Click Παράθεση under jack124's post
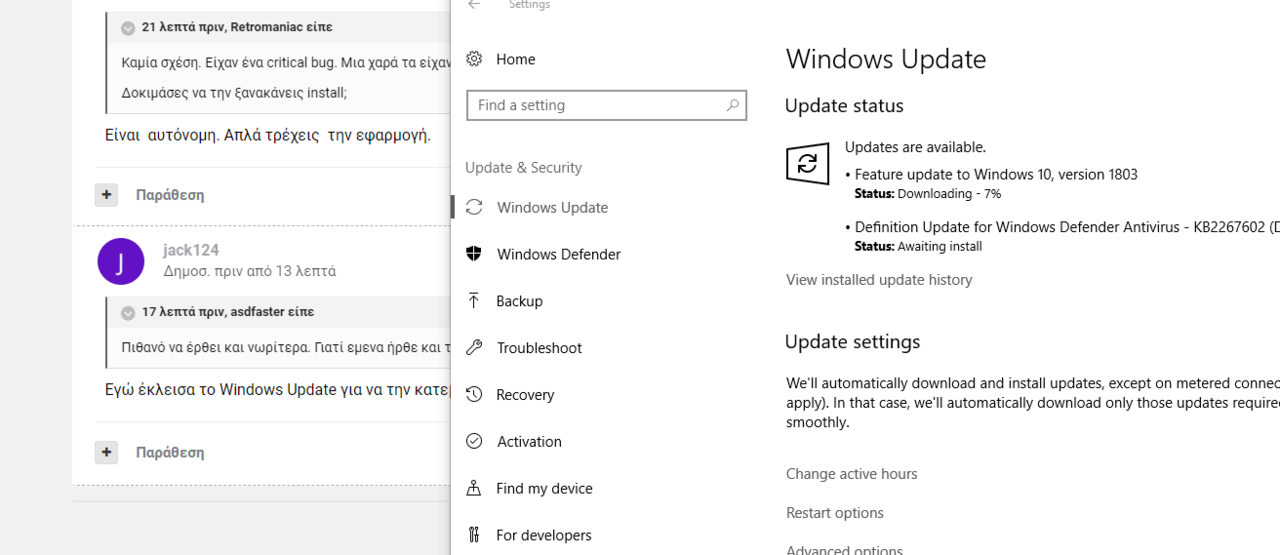Screen dimensions: 1280x555 click(170, 453)
